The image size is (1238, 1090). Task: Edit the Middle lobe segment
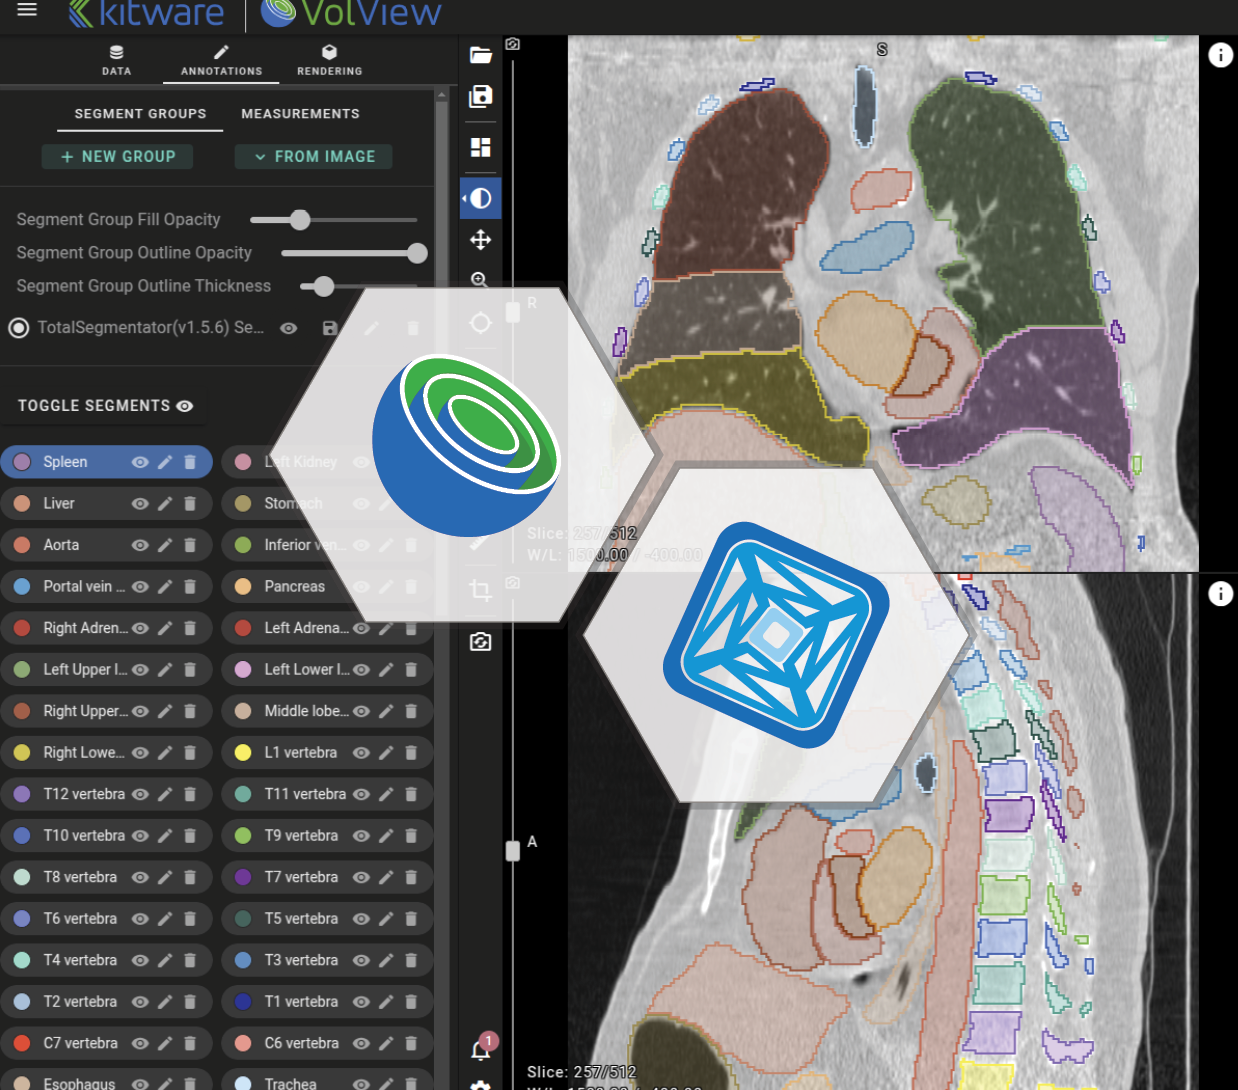click(x=386, y=711)
